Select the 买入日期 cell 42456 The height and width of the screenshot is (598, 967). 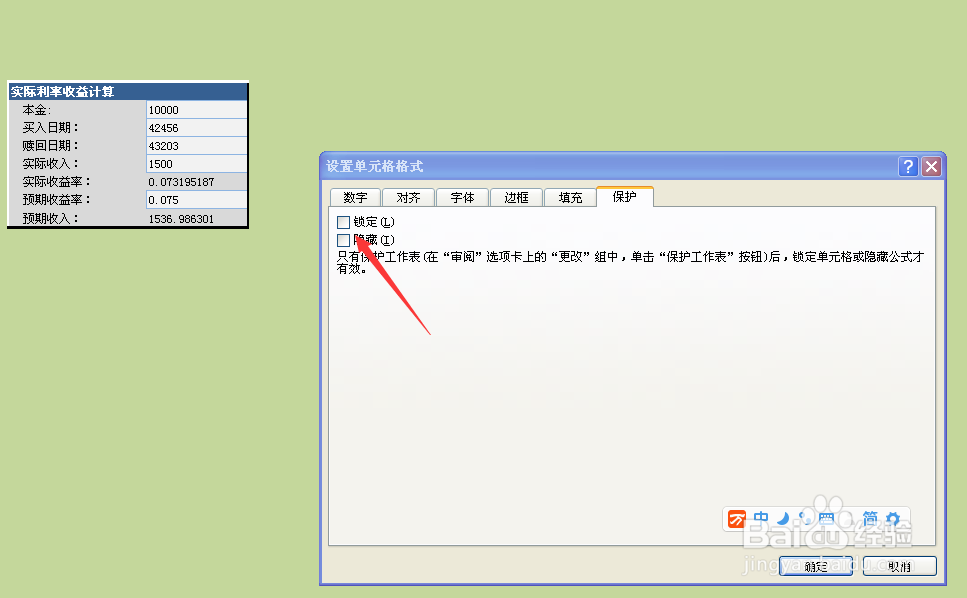(197, 128)
